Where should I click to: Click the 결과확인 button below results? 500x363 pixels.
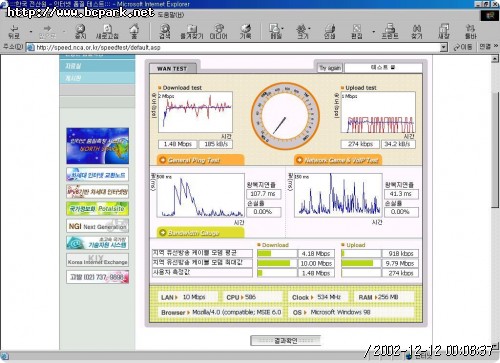(286, 340)
